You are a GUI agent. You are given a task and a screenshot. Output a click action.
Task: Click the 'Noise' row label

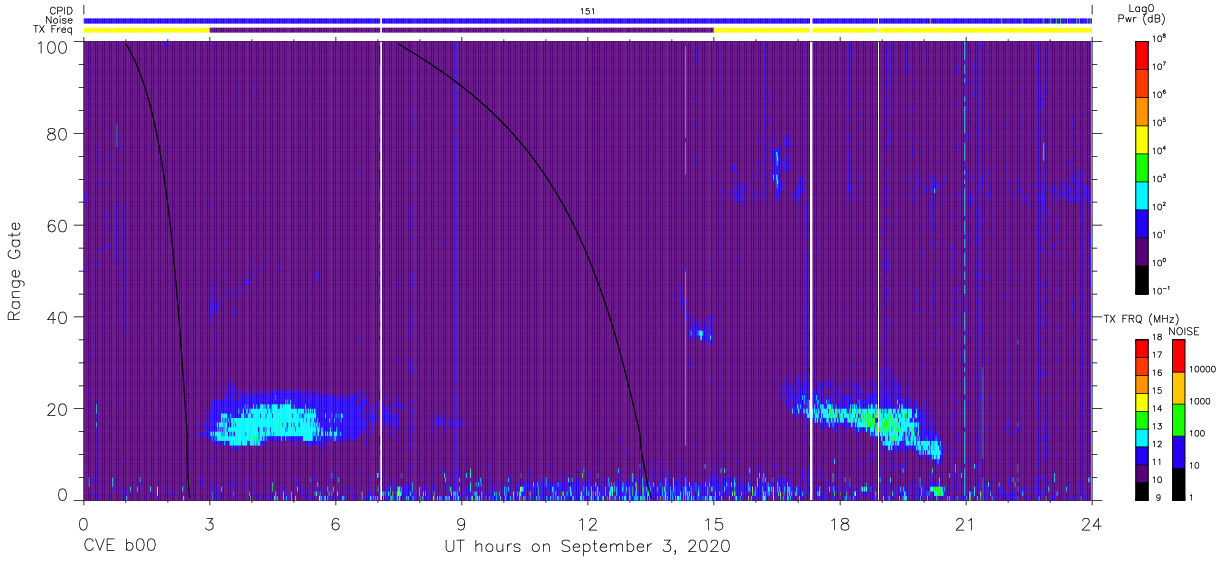tap(59, 20)
